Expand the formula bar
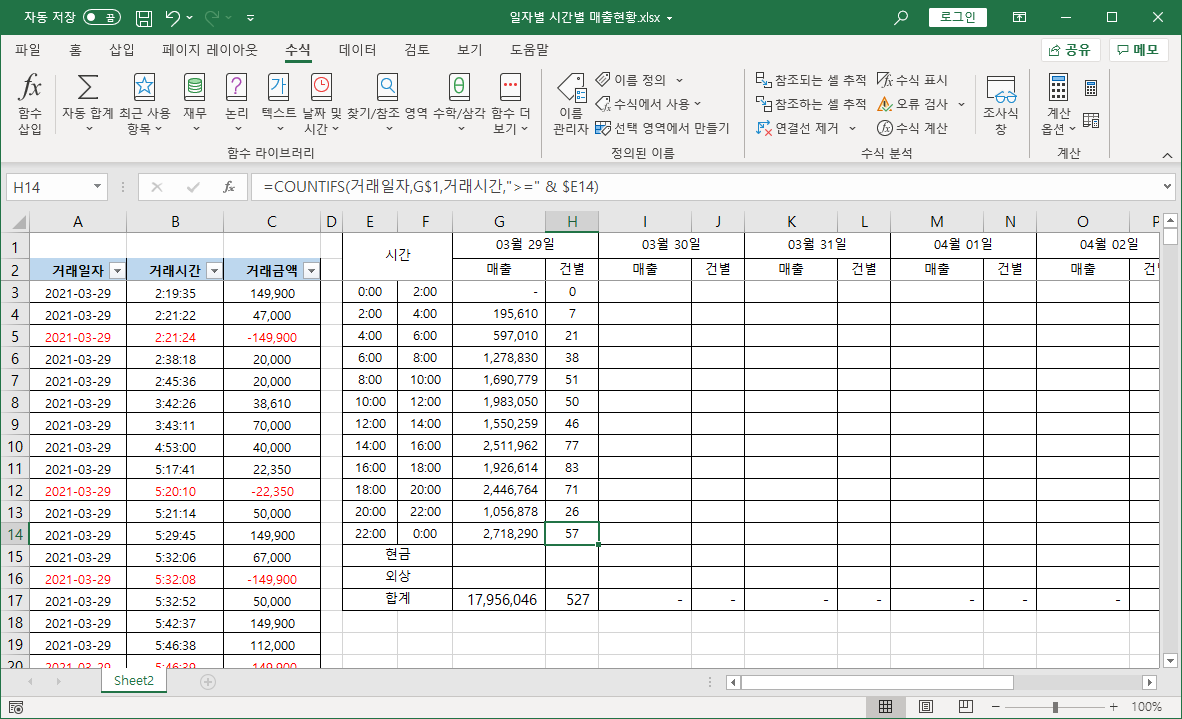This screenshot has width=1182, height=719. click(x=1167, y=186)
